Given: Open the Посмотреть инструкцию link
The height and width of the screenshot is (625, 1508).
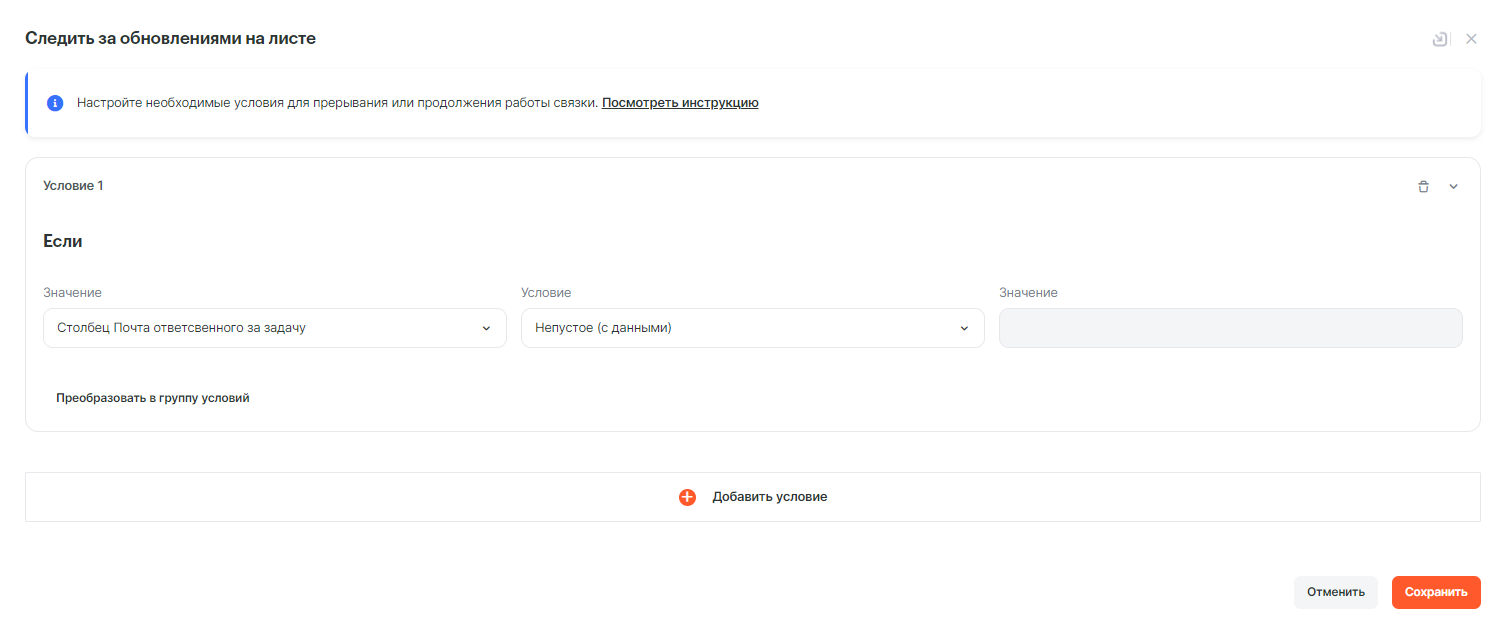Looking at the screenshot, I should click(680, 103).
